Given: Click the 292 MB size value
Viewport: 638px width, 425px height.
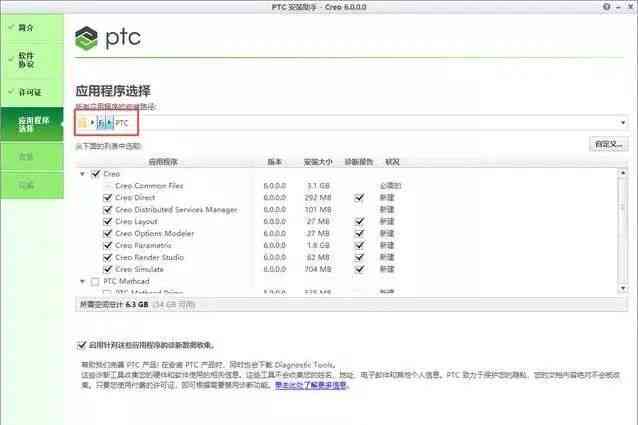Looking at the screenshot, I should 318,198.
